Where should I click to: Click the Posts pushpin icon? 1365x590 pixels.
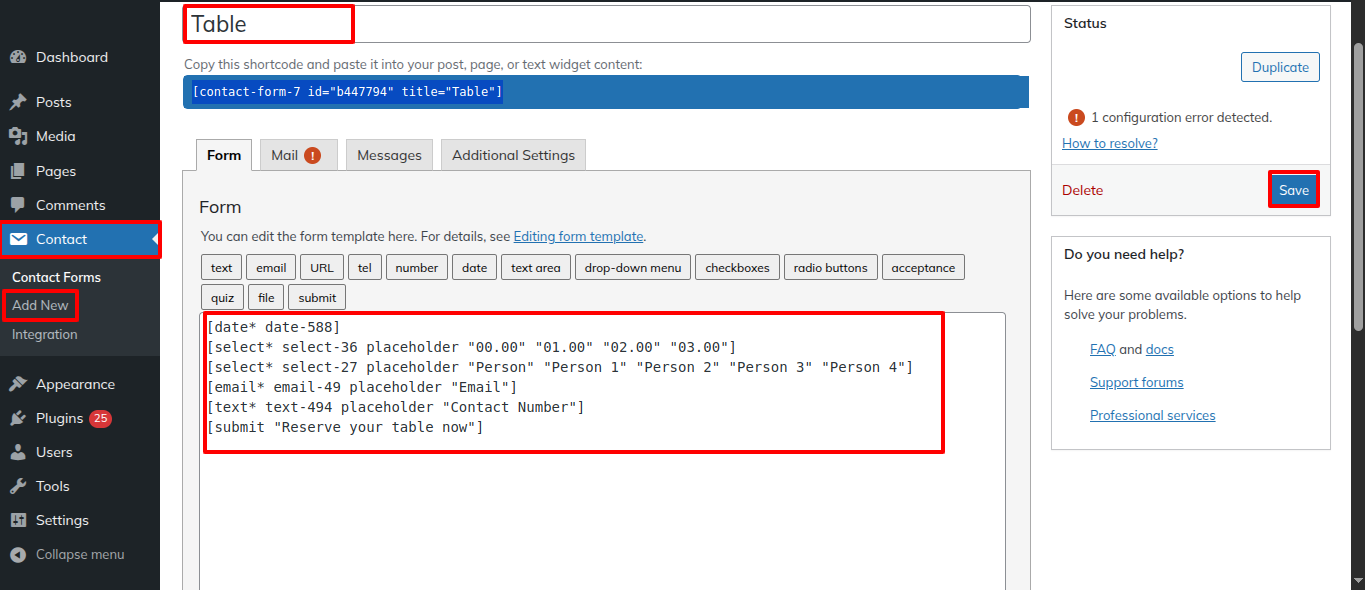point(18,102)
